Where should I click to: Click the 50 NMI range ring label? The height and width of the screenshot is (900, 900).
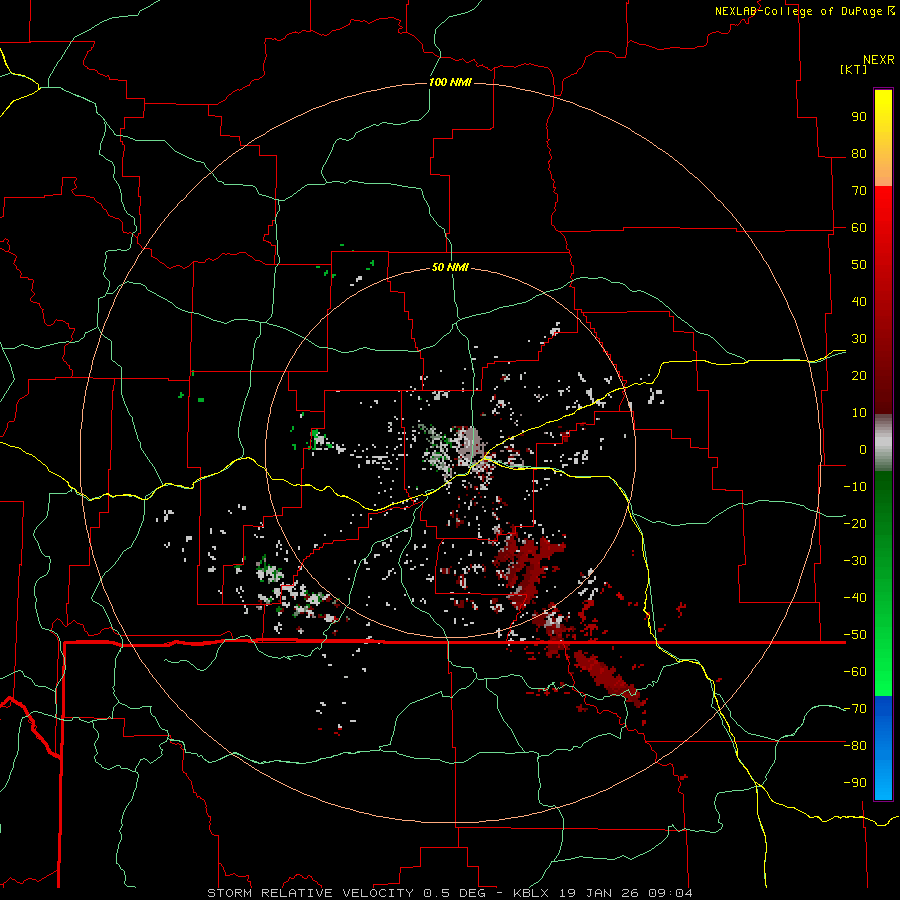(x=450, y=267)
